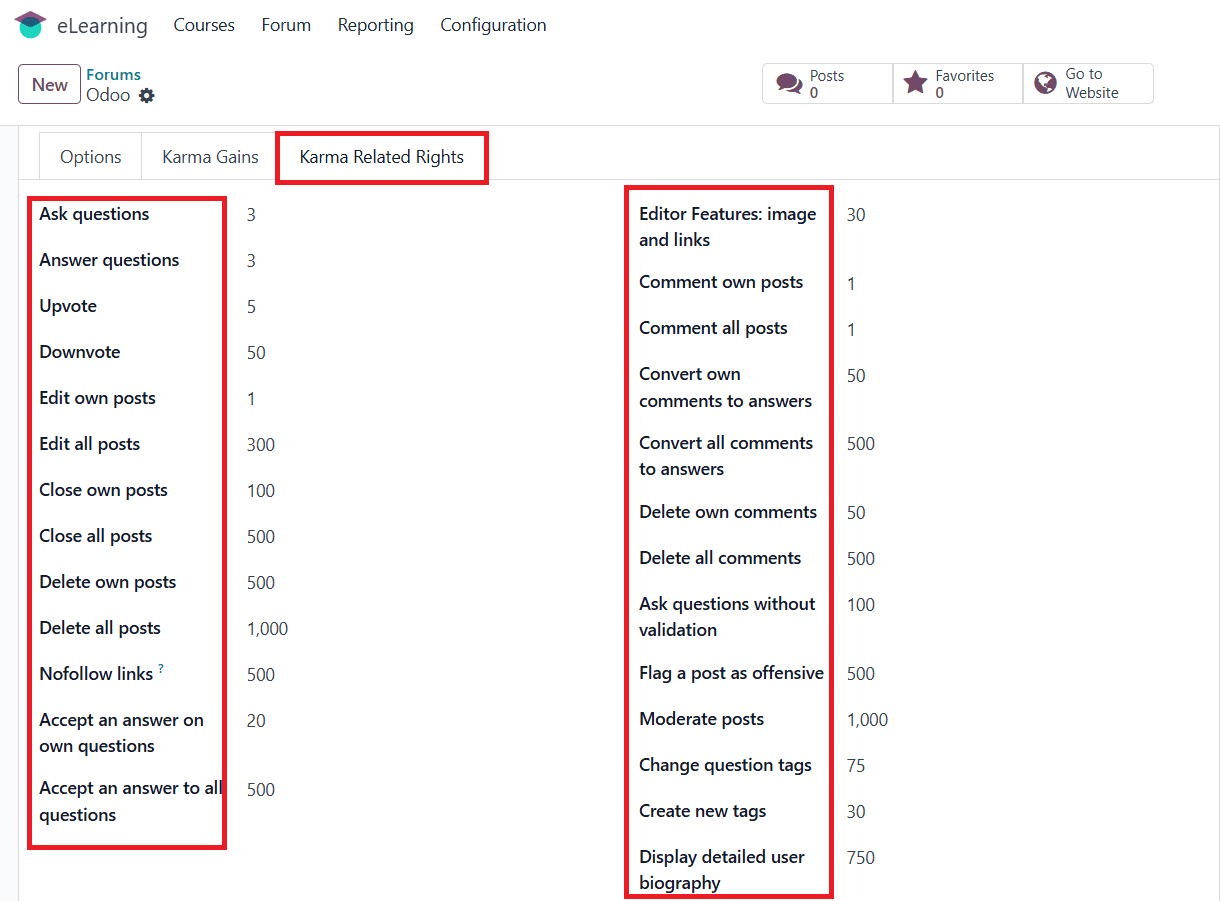Click the New button
This screenshot has width=1220, height=901.
click(x=50, y=85)
